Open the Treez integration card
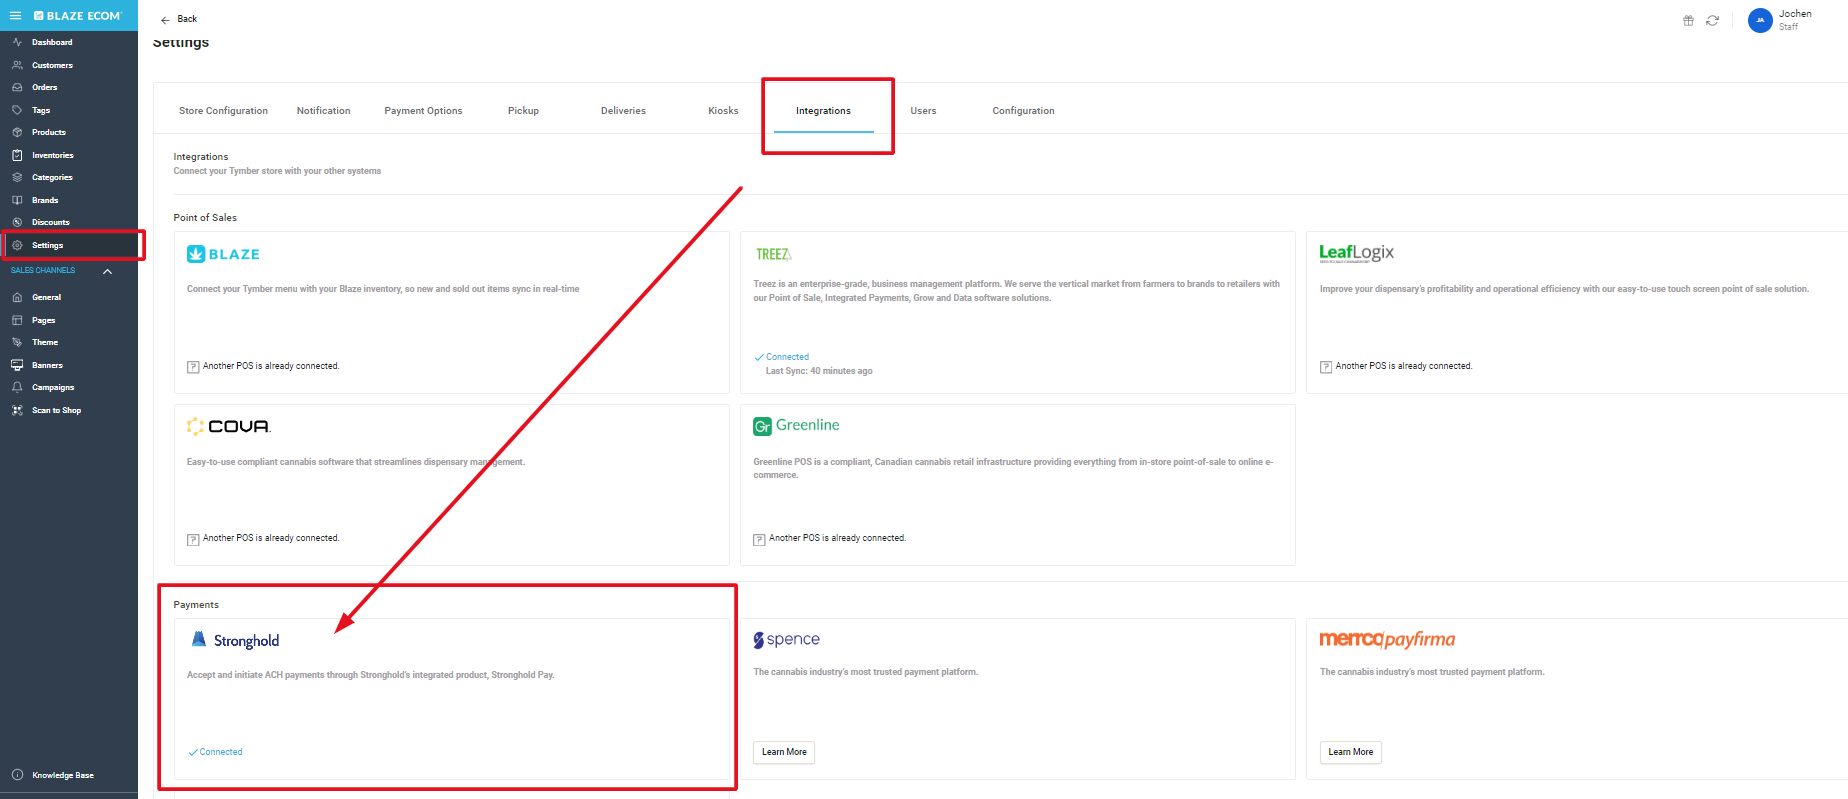The image size is (1848, 799). [1017, 312]
